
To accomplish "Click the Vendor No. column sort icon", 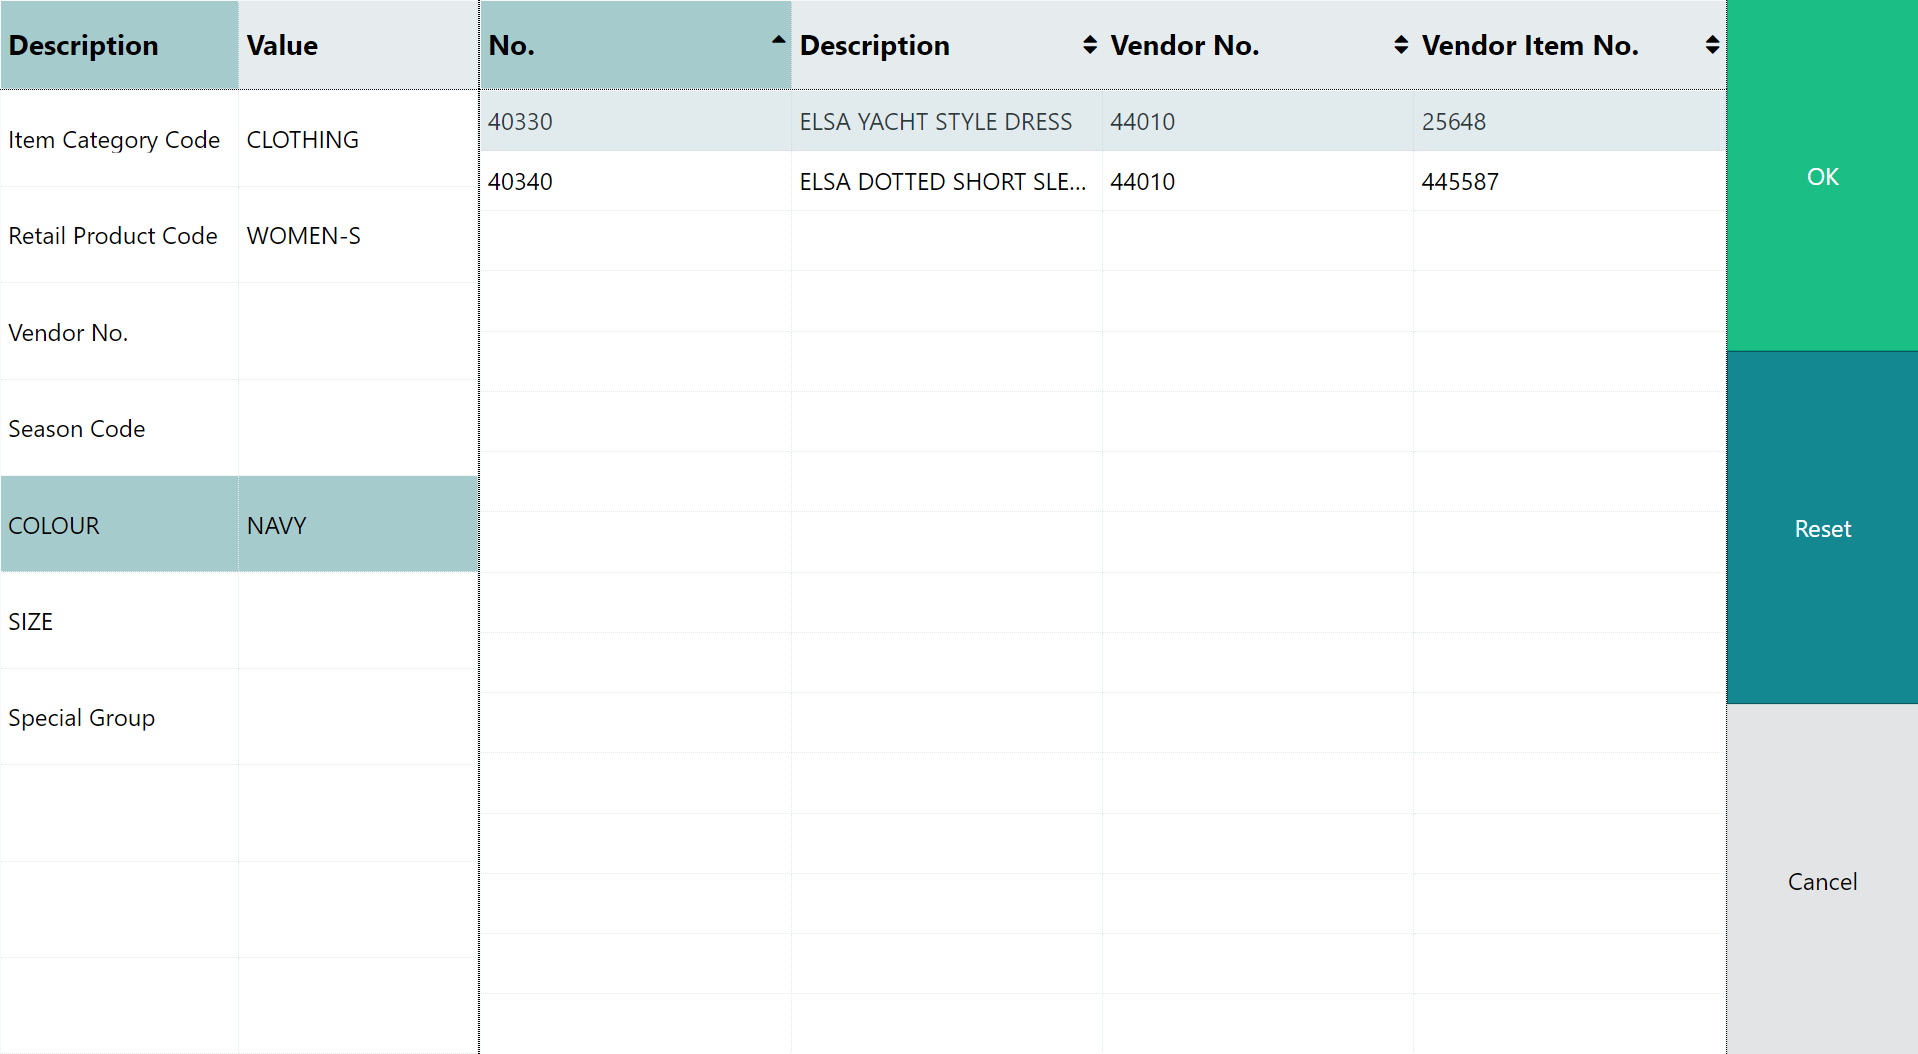I will coord(1400,45).
